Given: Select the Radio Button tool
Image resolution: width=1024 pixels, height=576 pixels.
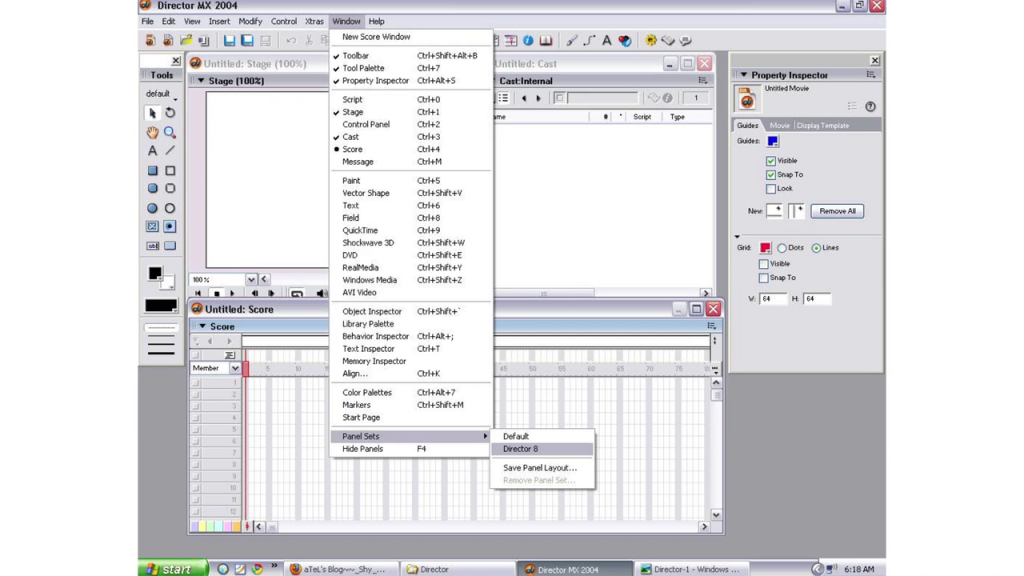Looking at the screenshot, I should click(170, 227).
